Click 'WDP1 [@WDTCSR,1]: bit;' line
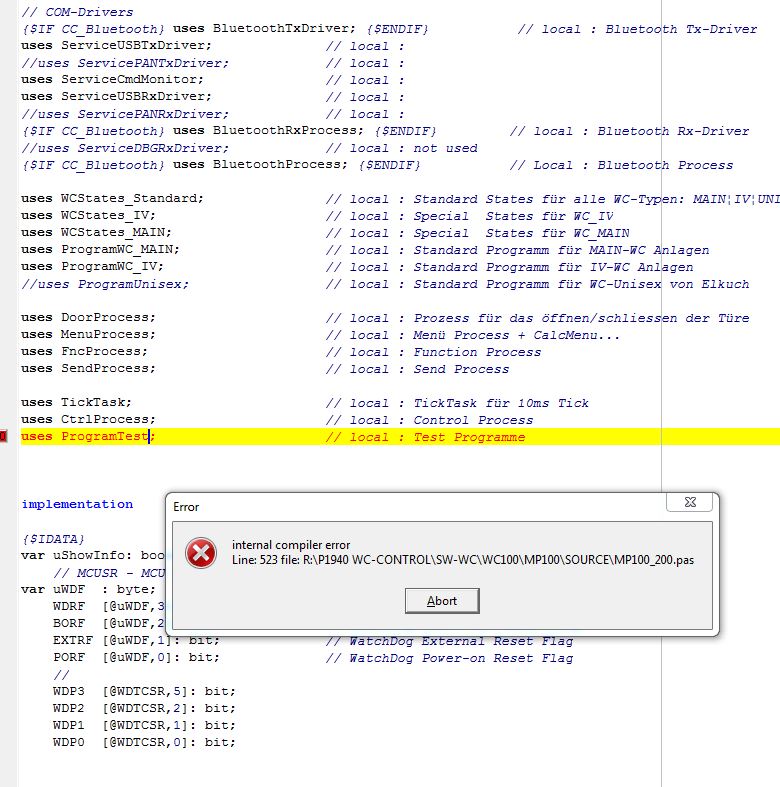Viewport: 780px width, 787px height. click(144, 726)
